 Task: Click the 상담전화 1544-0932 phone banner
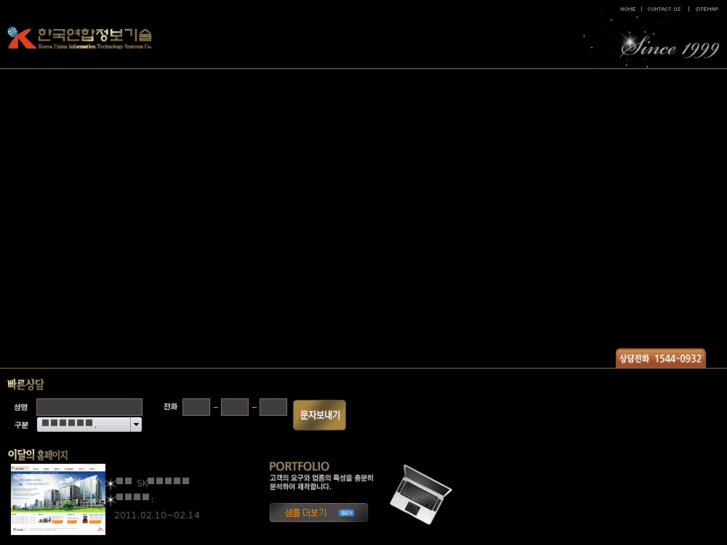coord(661,358)
